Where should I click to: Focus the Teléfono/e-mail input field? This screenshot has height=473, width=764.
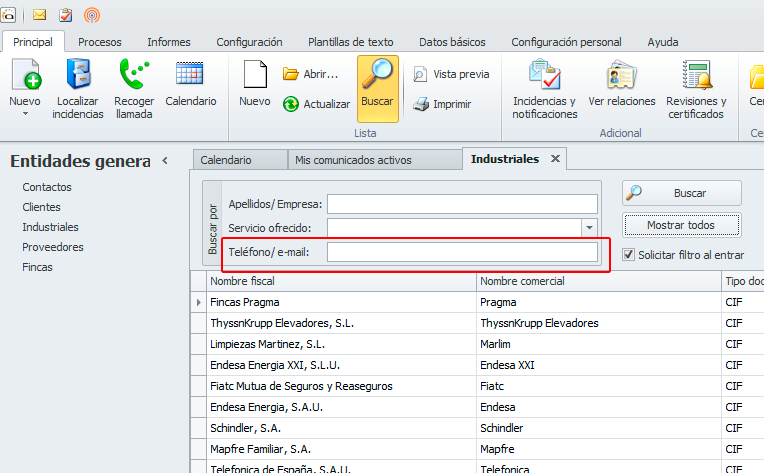tap(462, 252)
